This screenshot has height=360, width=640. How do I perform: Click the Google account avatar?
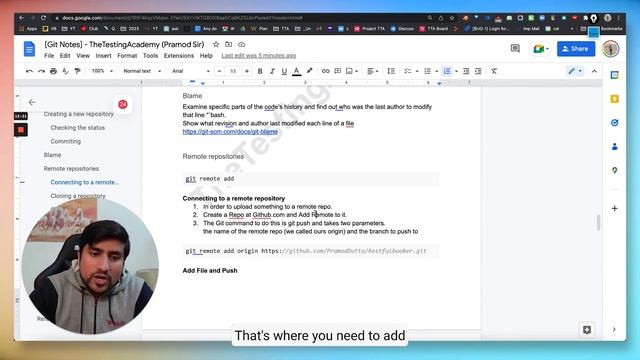(x=611, y=49)
